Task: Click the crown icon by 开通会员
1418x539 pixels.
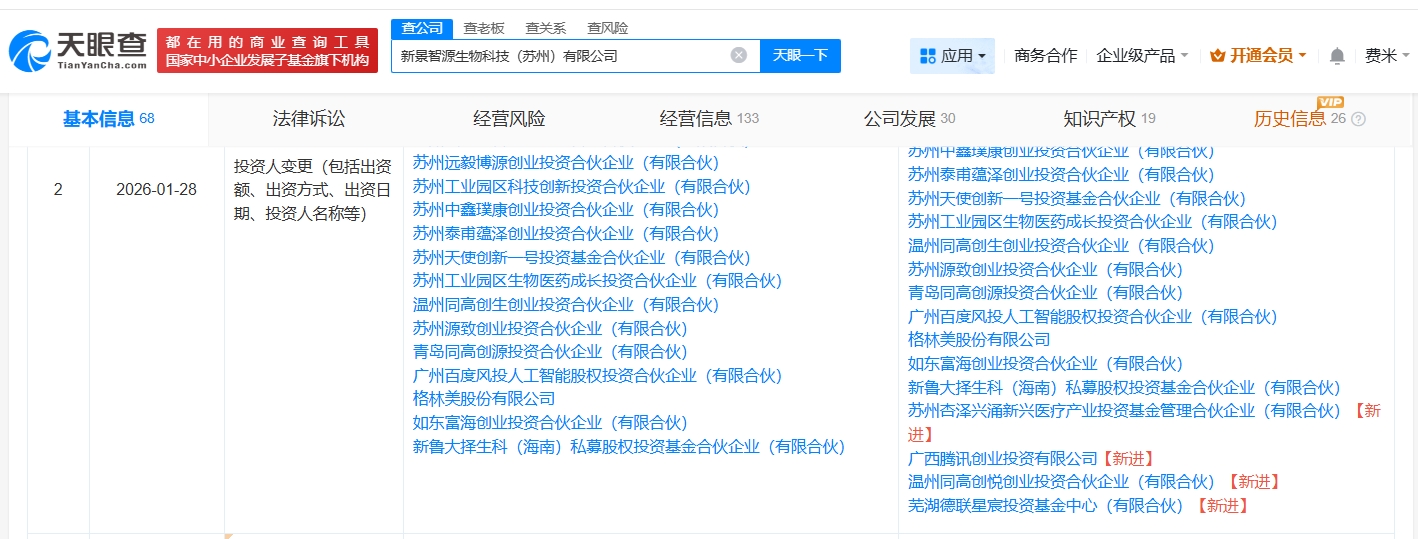Action: click(1217, 56)
